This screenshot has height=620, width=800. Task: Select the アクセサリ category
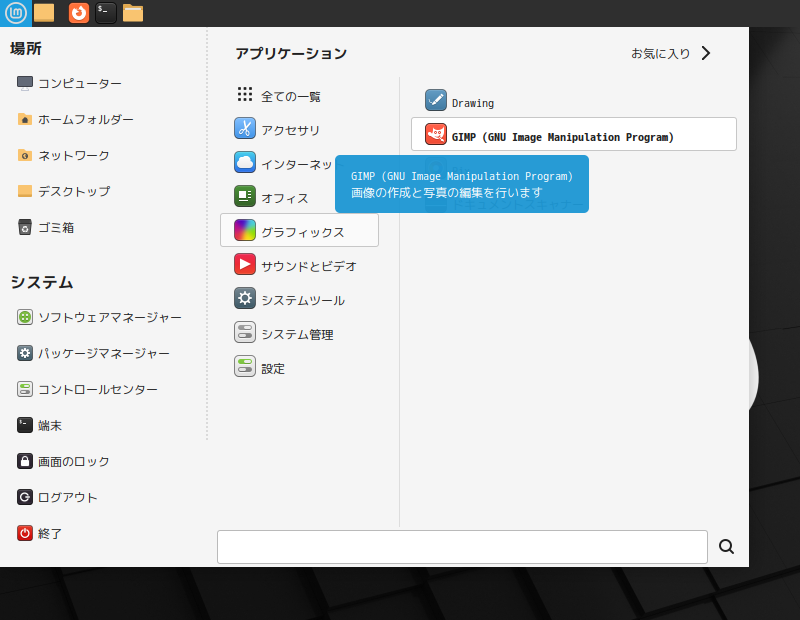[299, 129]
